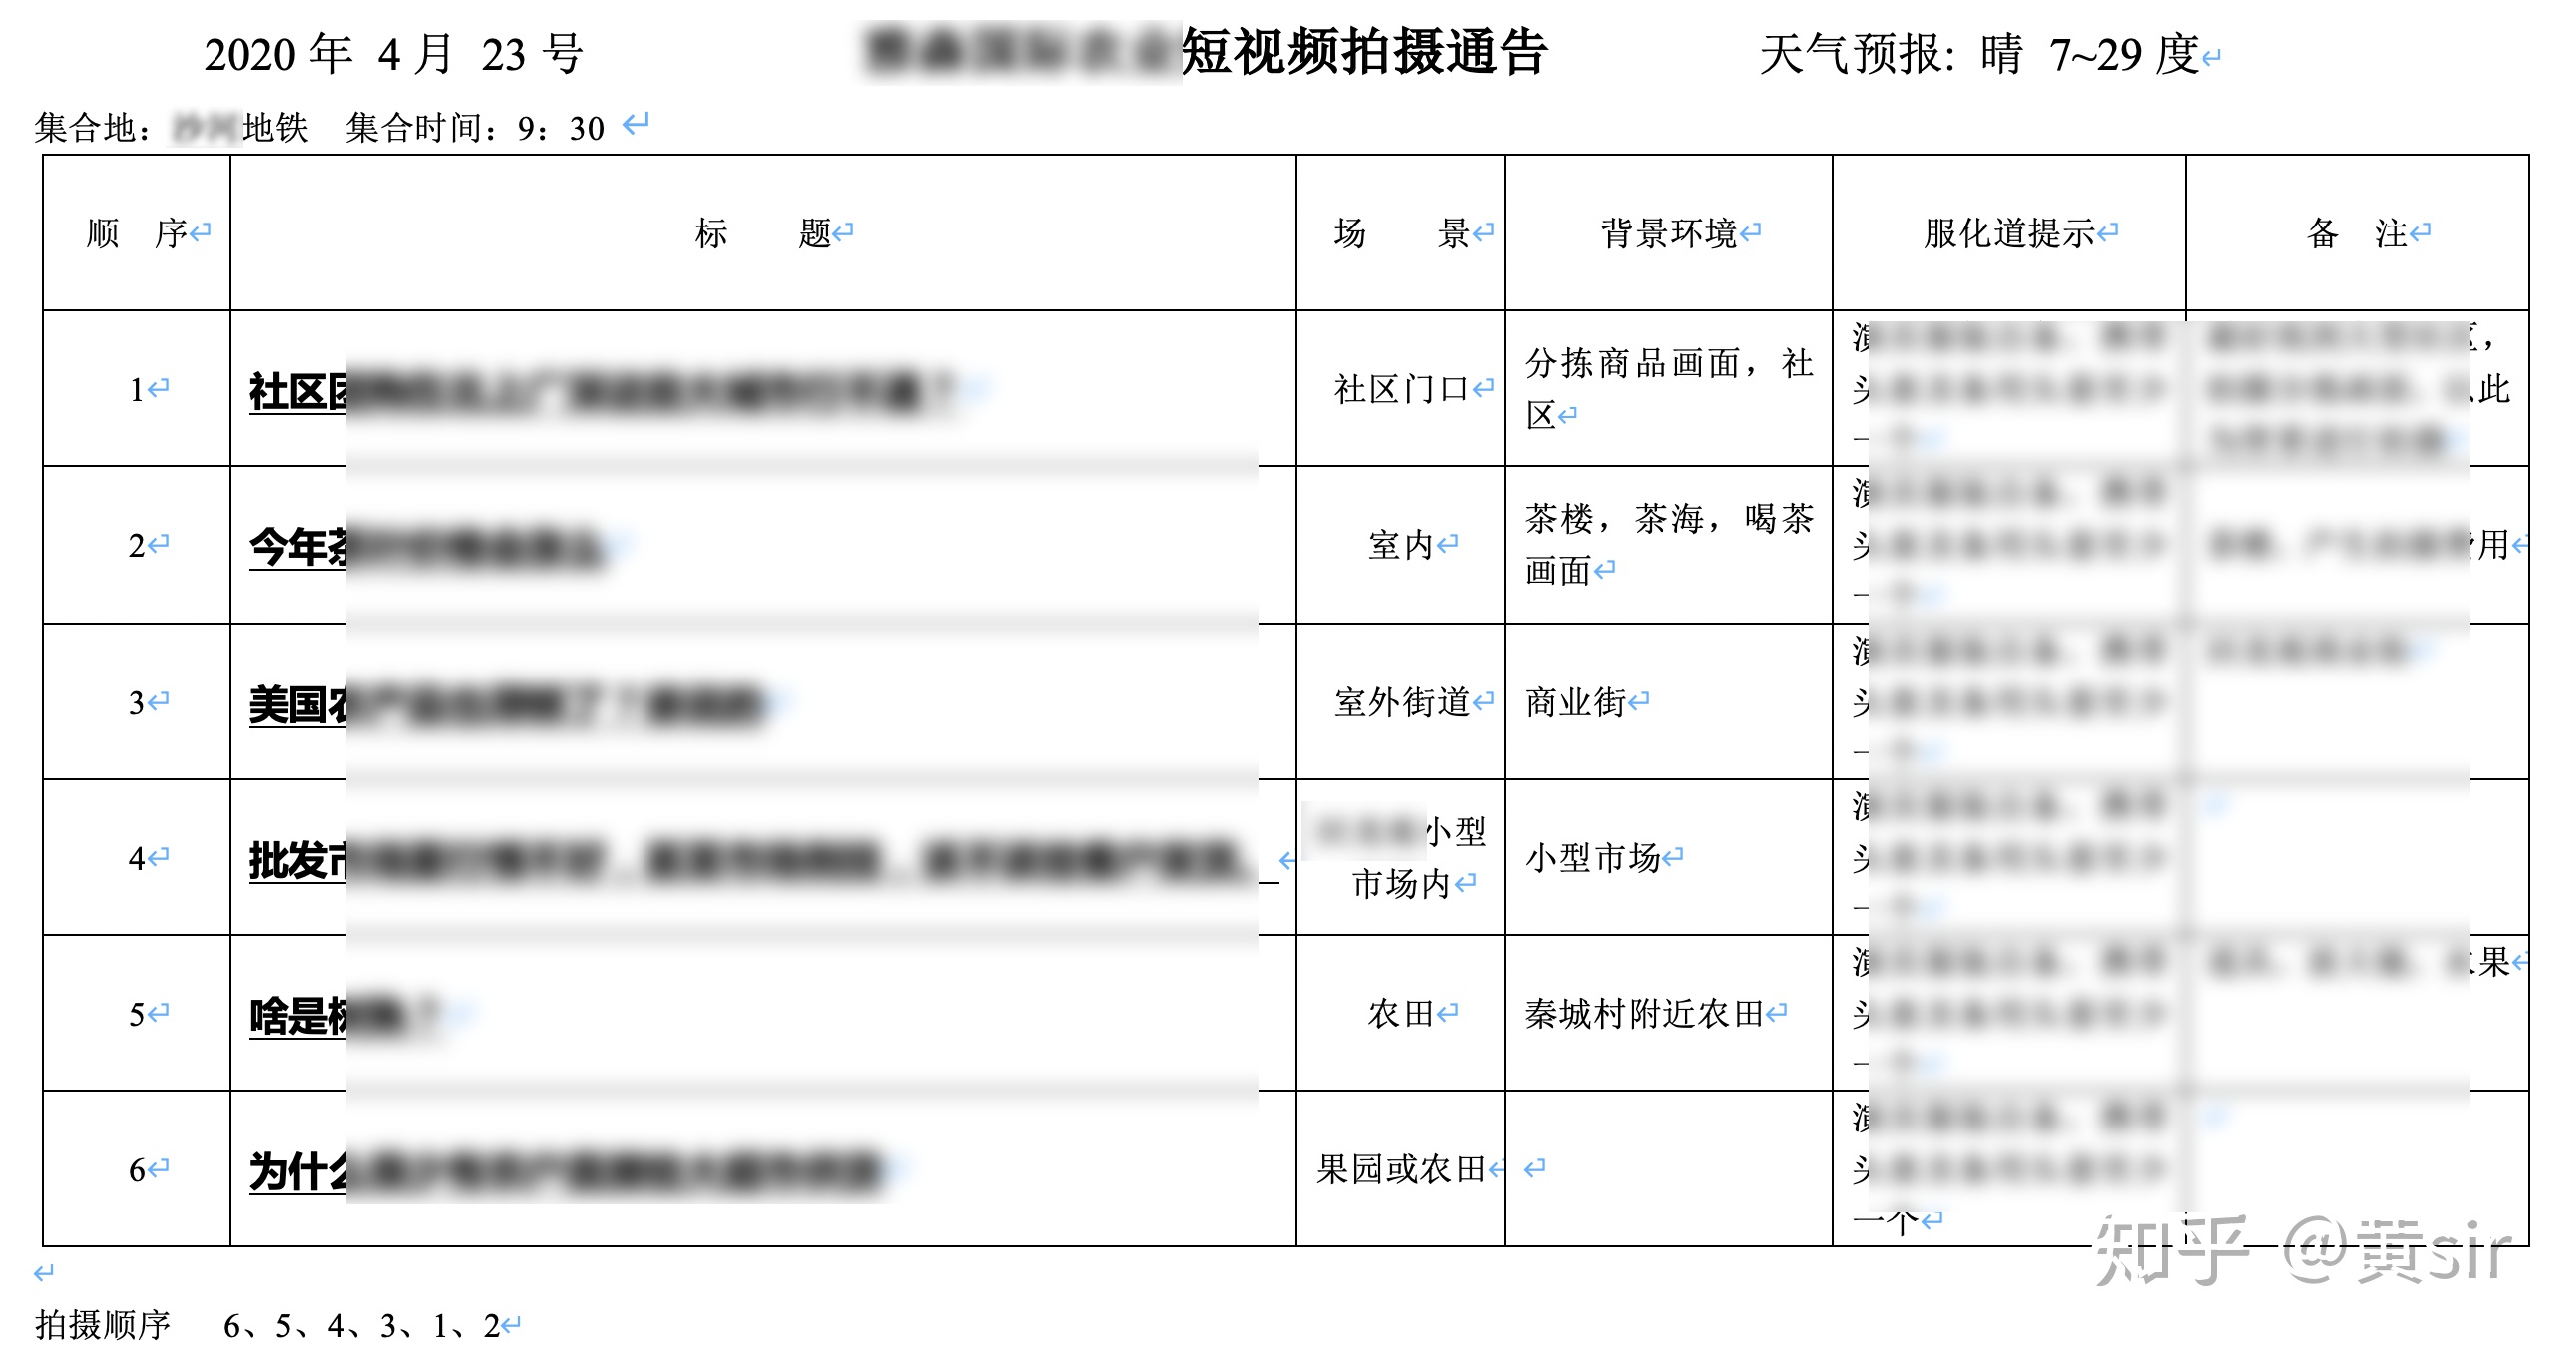
Task: Click the column header 场 景
Action: tap(1401, 233)
